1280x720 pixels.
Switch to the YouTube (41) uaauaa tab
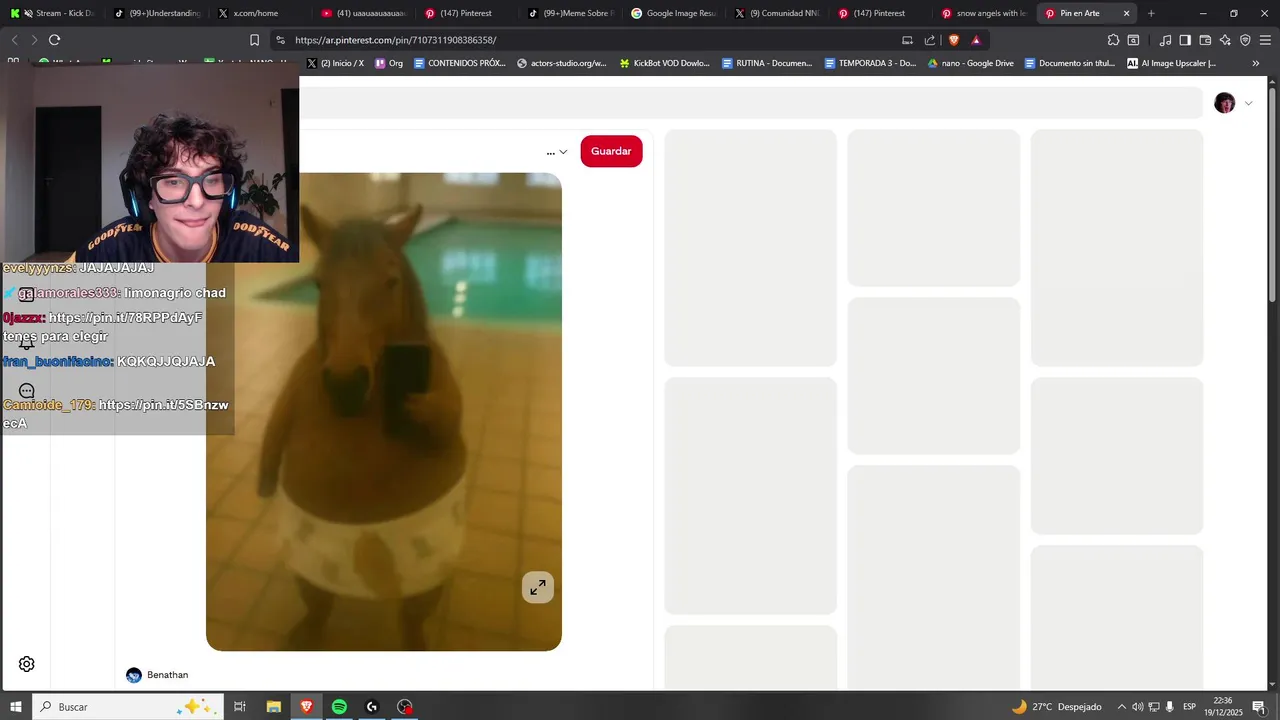click(x=362, y=13)
